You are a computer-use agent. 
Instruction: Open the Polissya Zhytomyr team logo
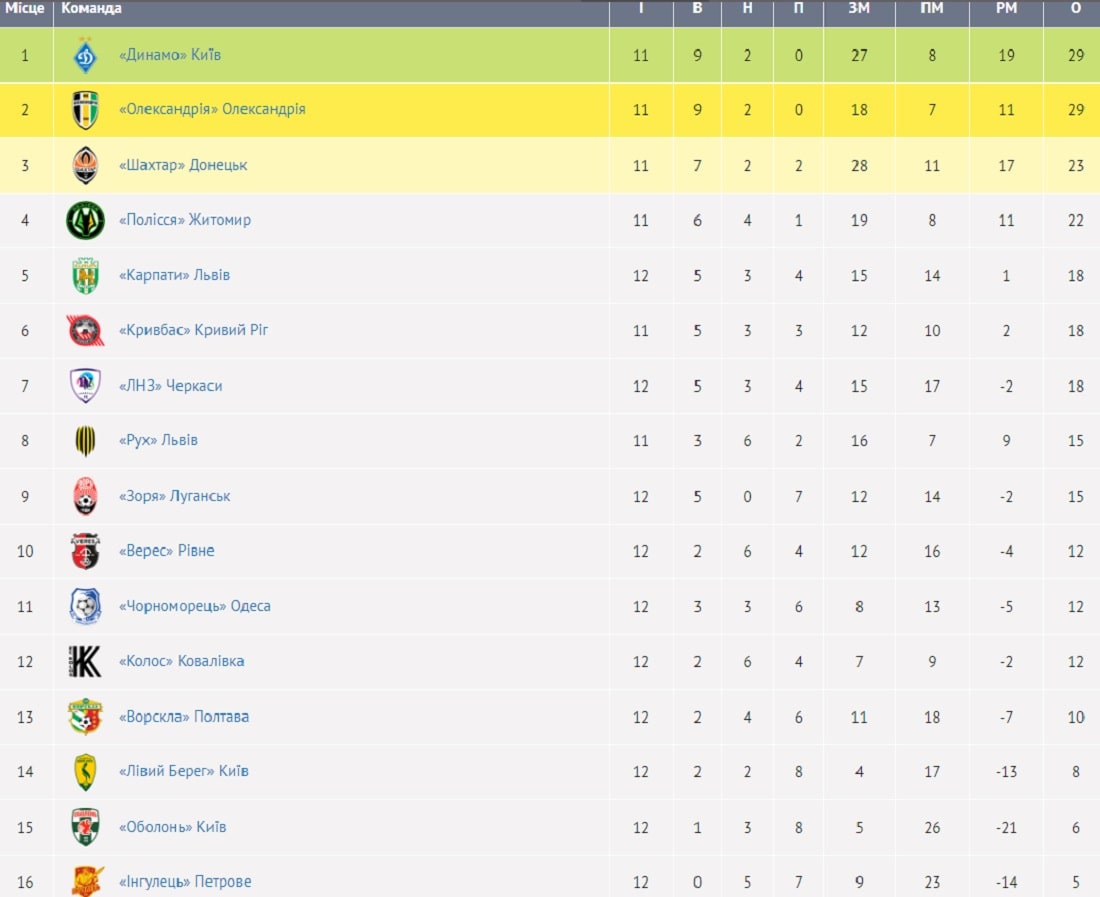click(86, 220)
